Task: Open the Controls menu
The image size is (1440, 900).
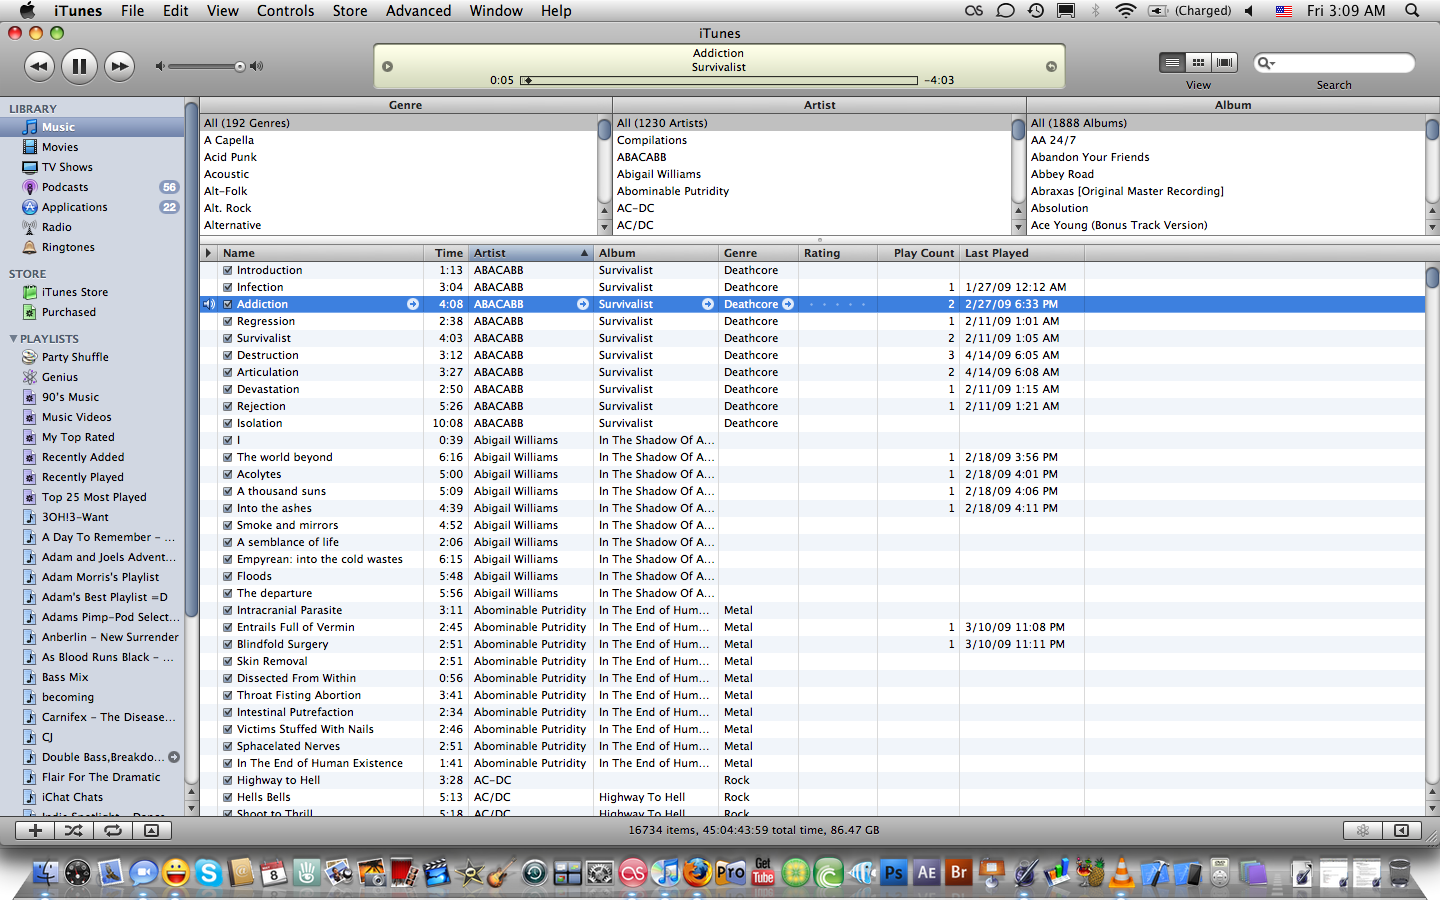Action: tap(285, 10)
